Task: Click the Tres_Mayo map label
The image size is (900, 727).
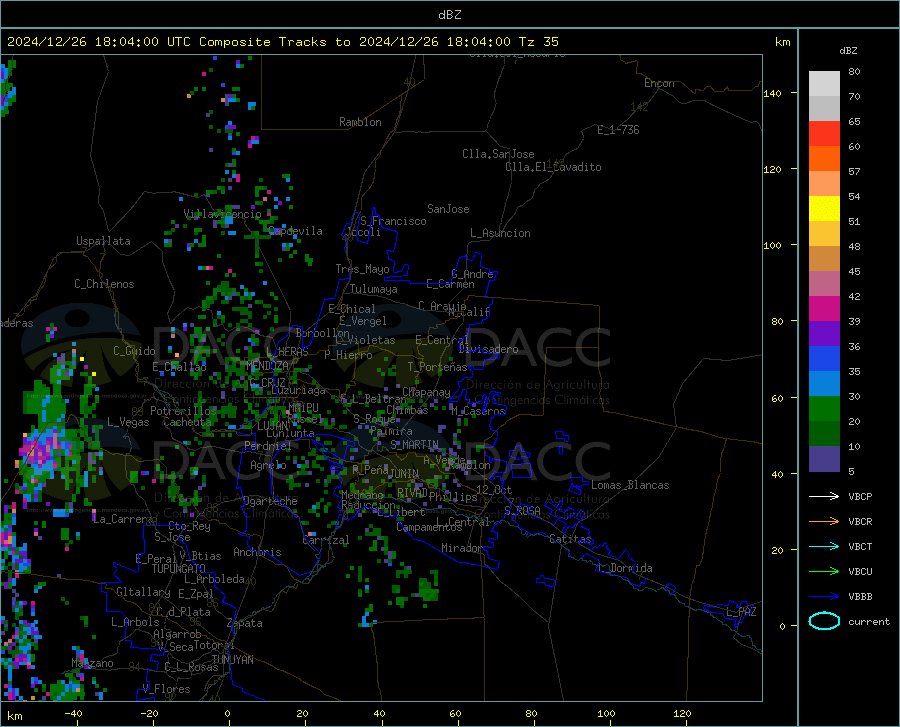Action: pyautogui.click(x=362, y=269)
